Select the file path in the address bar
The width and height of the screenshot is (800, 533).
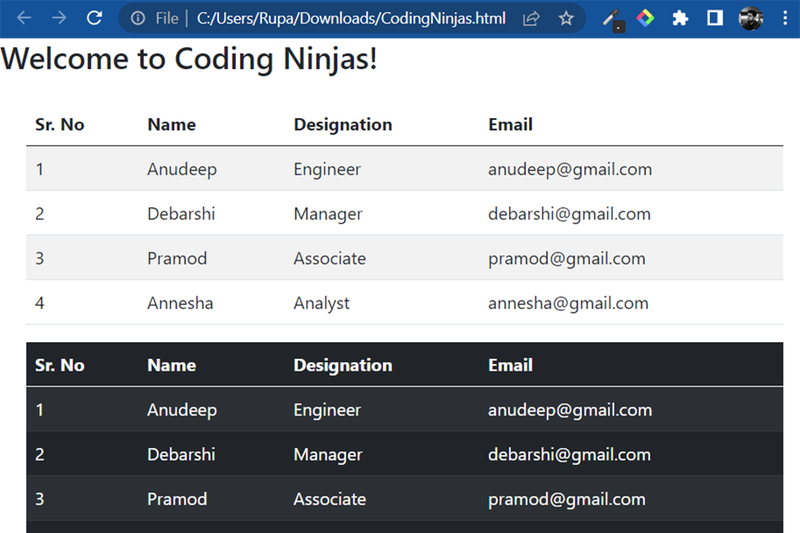tap(351, 18)
